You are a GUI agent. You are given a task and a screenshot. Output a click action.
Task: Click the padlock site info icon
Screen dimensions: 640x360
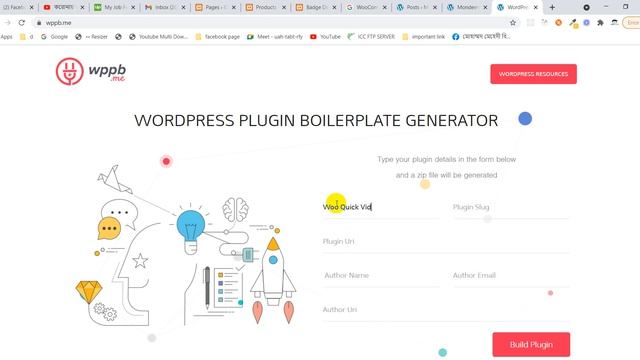point(39,23)
